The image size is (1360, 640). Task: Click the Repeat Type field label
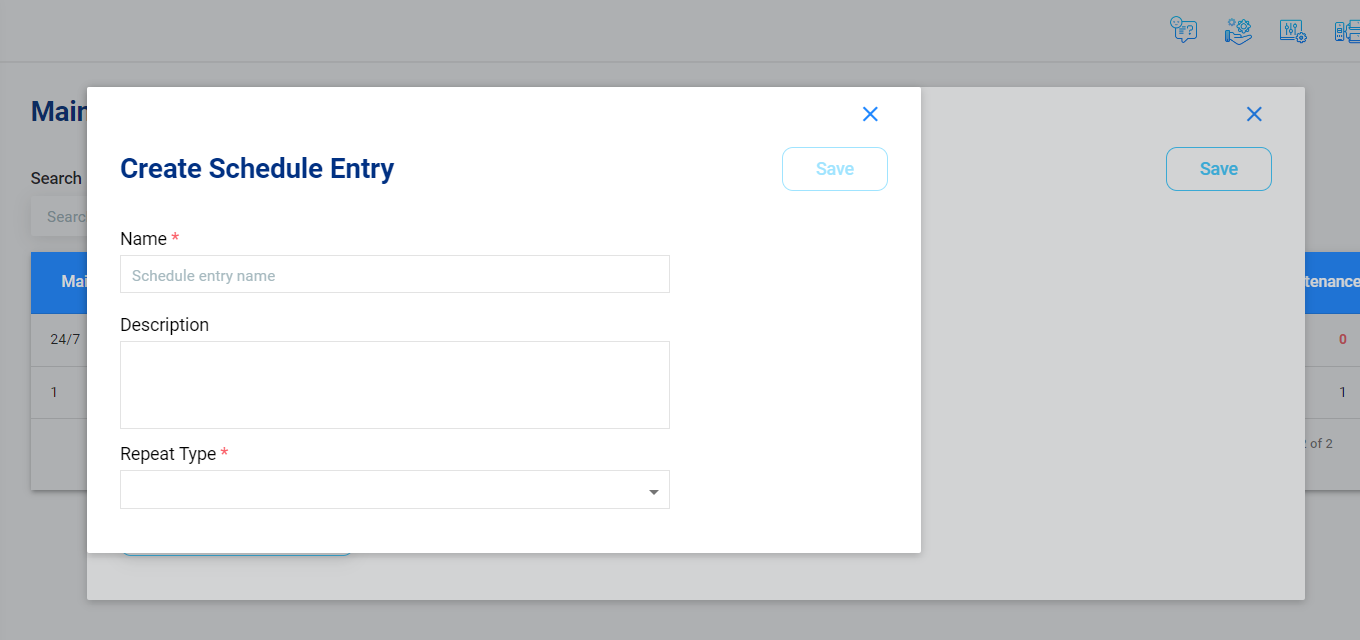coord(168,453)
